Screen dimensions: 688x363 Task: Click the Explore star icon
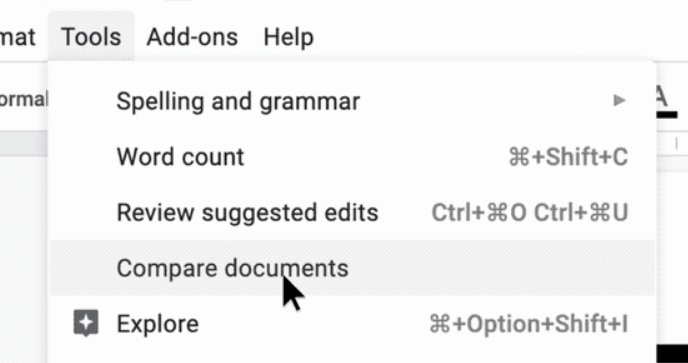tap(86, 323)
